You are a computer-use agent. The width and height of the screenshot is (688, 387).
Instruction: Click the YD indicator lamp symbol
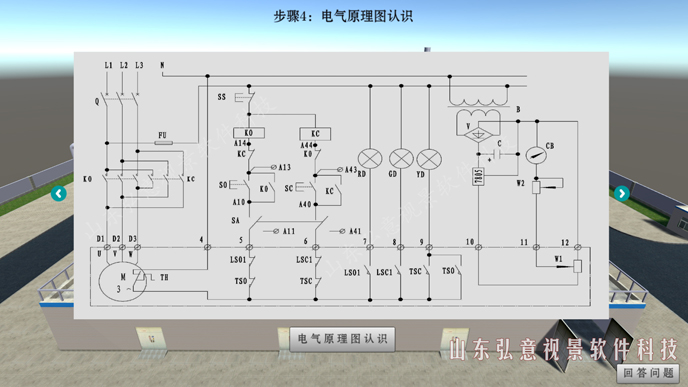(x=429, y=159)
